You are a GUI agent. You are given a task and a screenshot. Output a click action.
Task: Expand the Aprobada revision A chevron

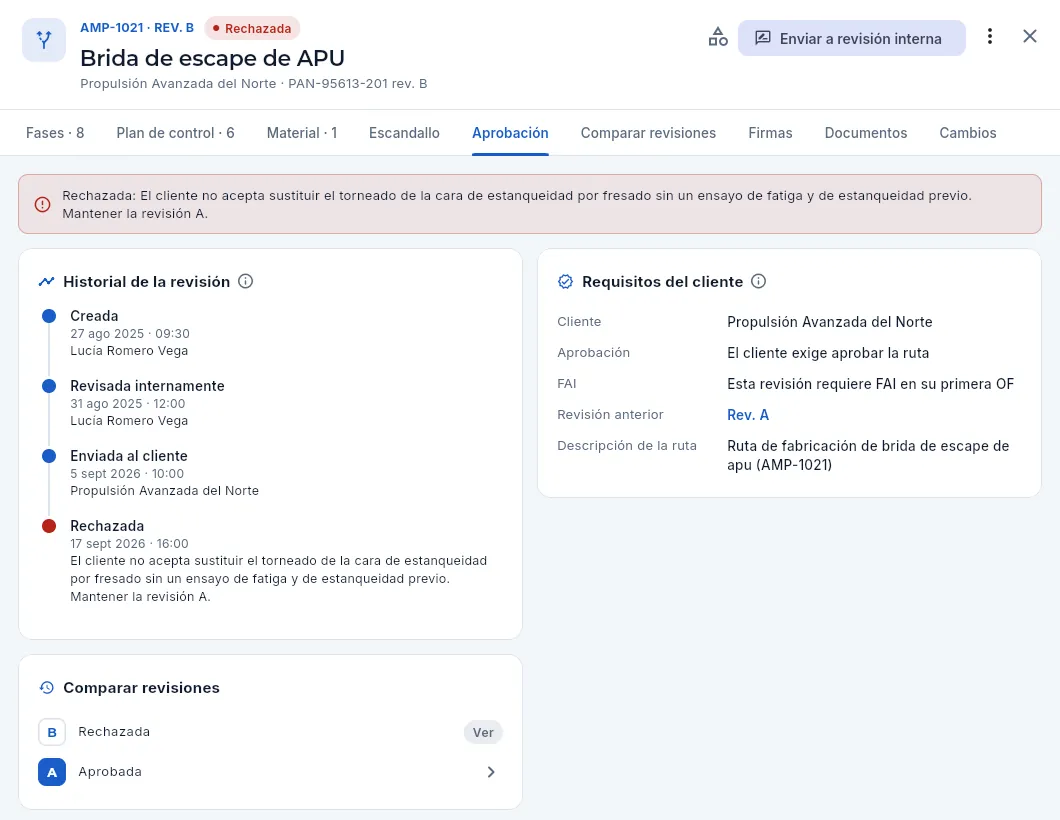point(491,772)
